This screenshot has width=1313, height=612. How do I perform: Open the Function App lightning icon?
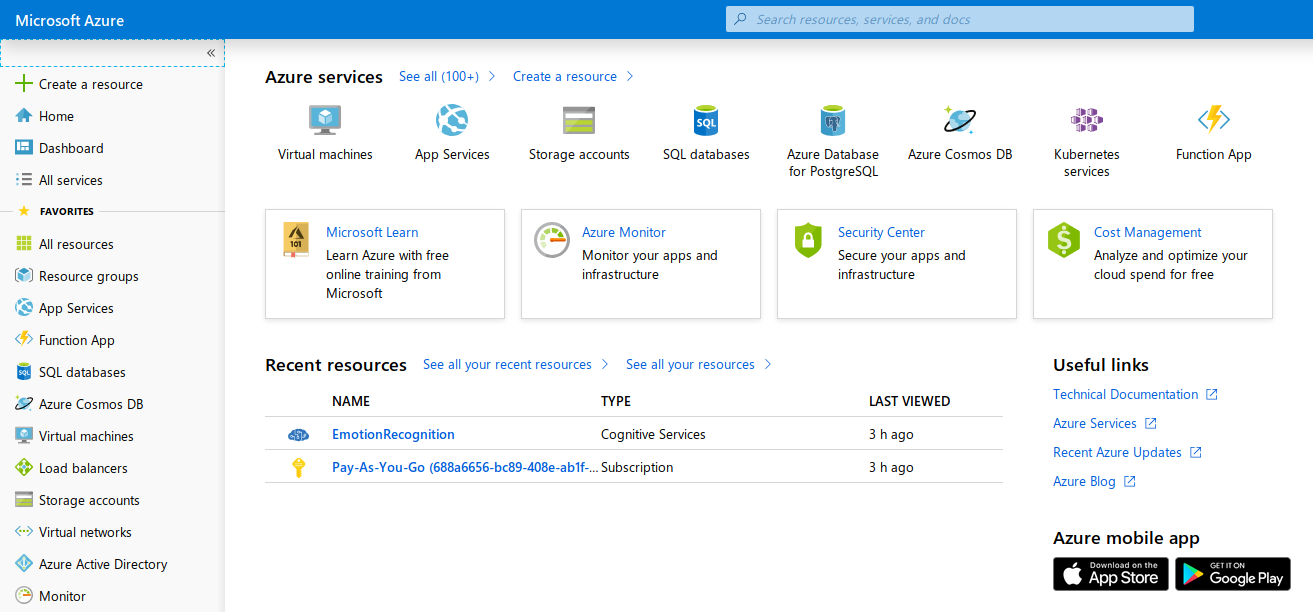coord(1214,120)
